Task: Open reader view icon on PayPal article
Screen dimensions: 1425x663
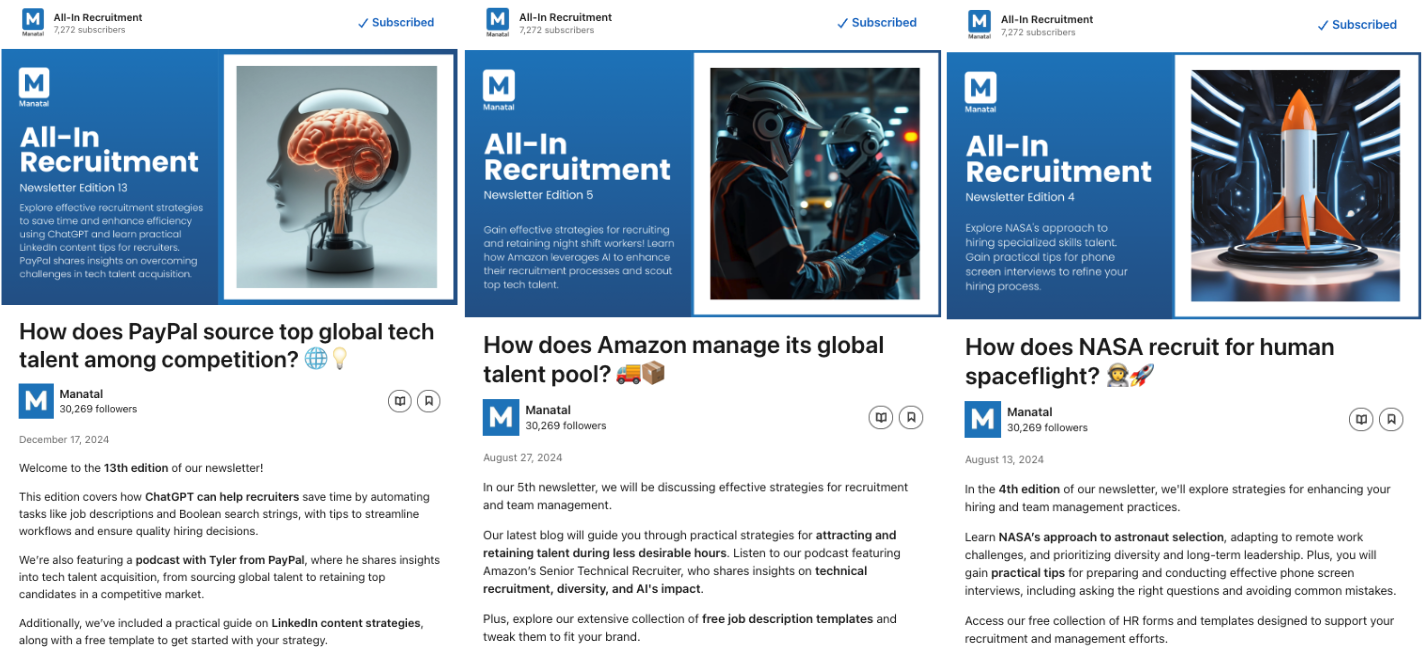Action: tap(400, 401)
